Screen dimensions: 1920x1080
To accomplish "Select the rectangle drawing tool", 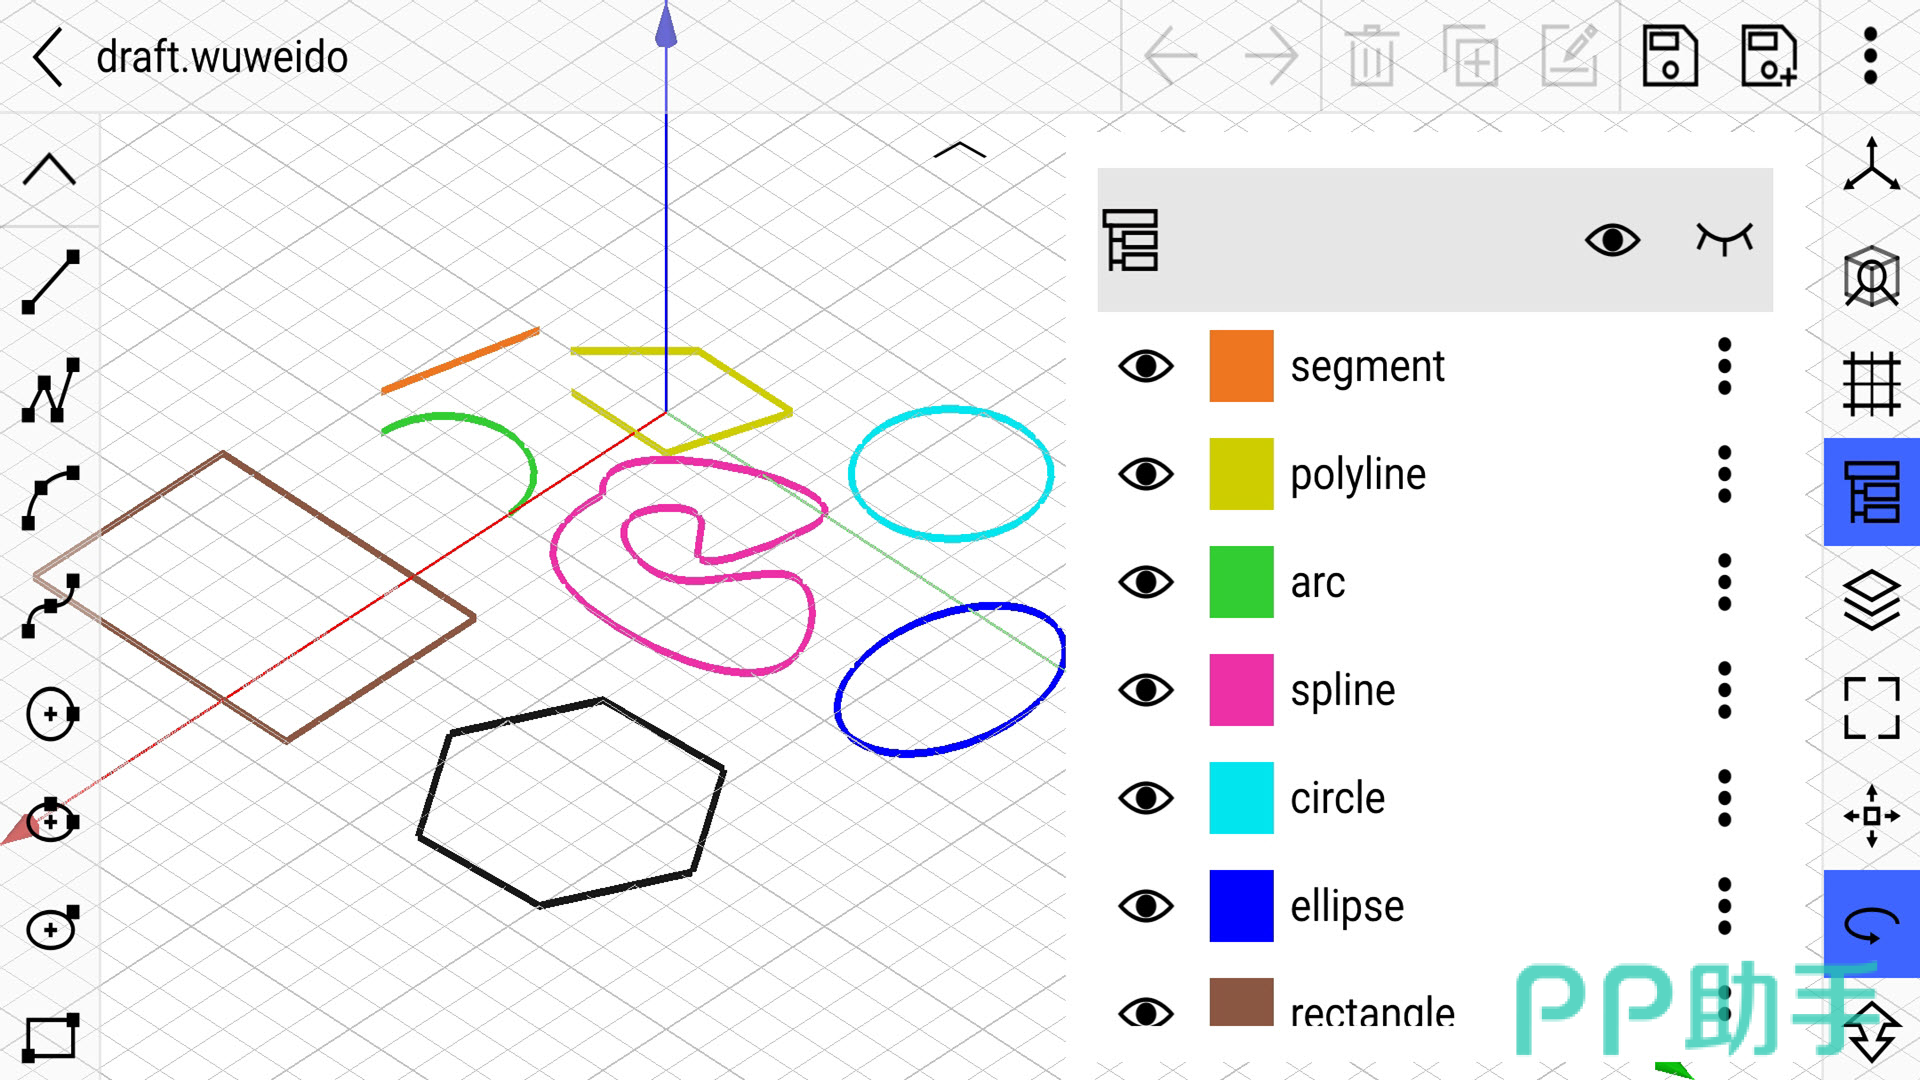I will pos(50,1037).
